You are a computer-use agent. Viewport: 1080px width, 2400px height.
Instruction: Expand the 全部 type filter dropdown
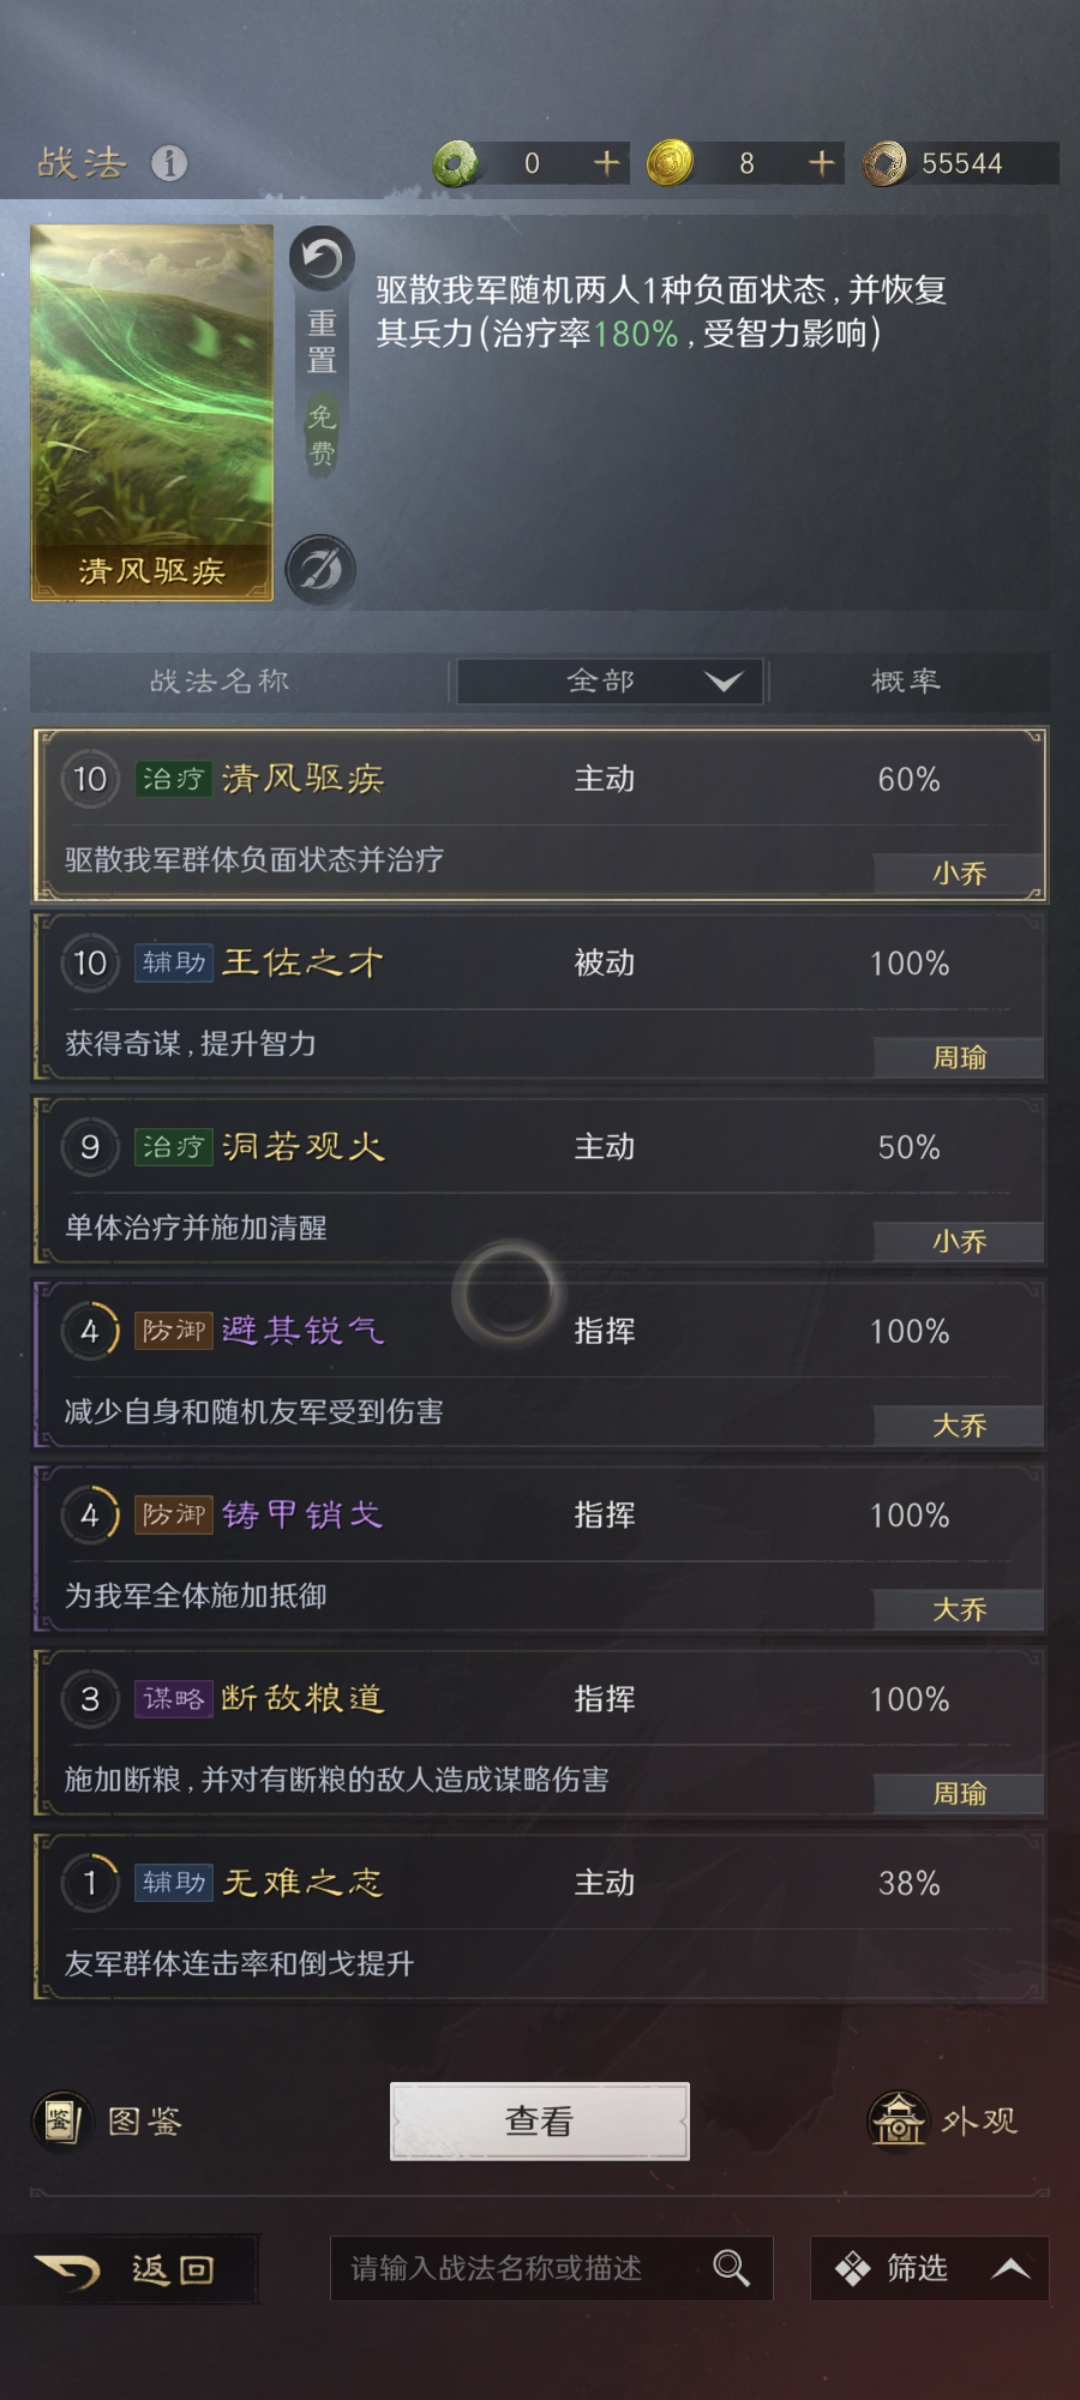[610, 682]
